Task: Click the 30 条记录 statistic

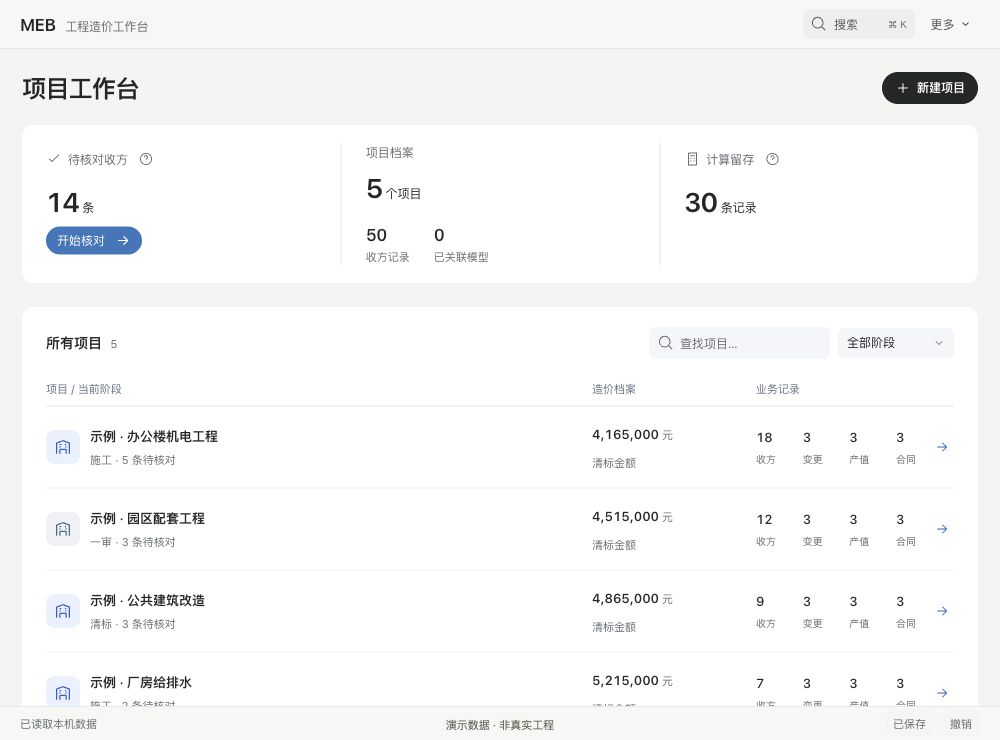Action: pyautogui.click(x=720, y=204)
